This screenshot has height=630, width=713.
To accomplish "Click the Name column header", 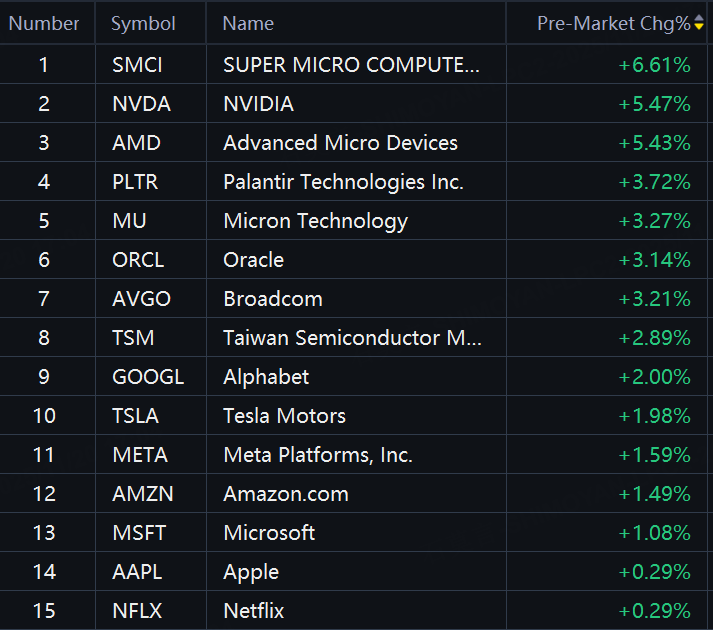I will [248, 23].
